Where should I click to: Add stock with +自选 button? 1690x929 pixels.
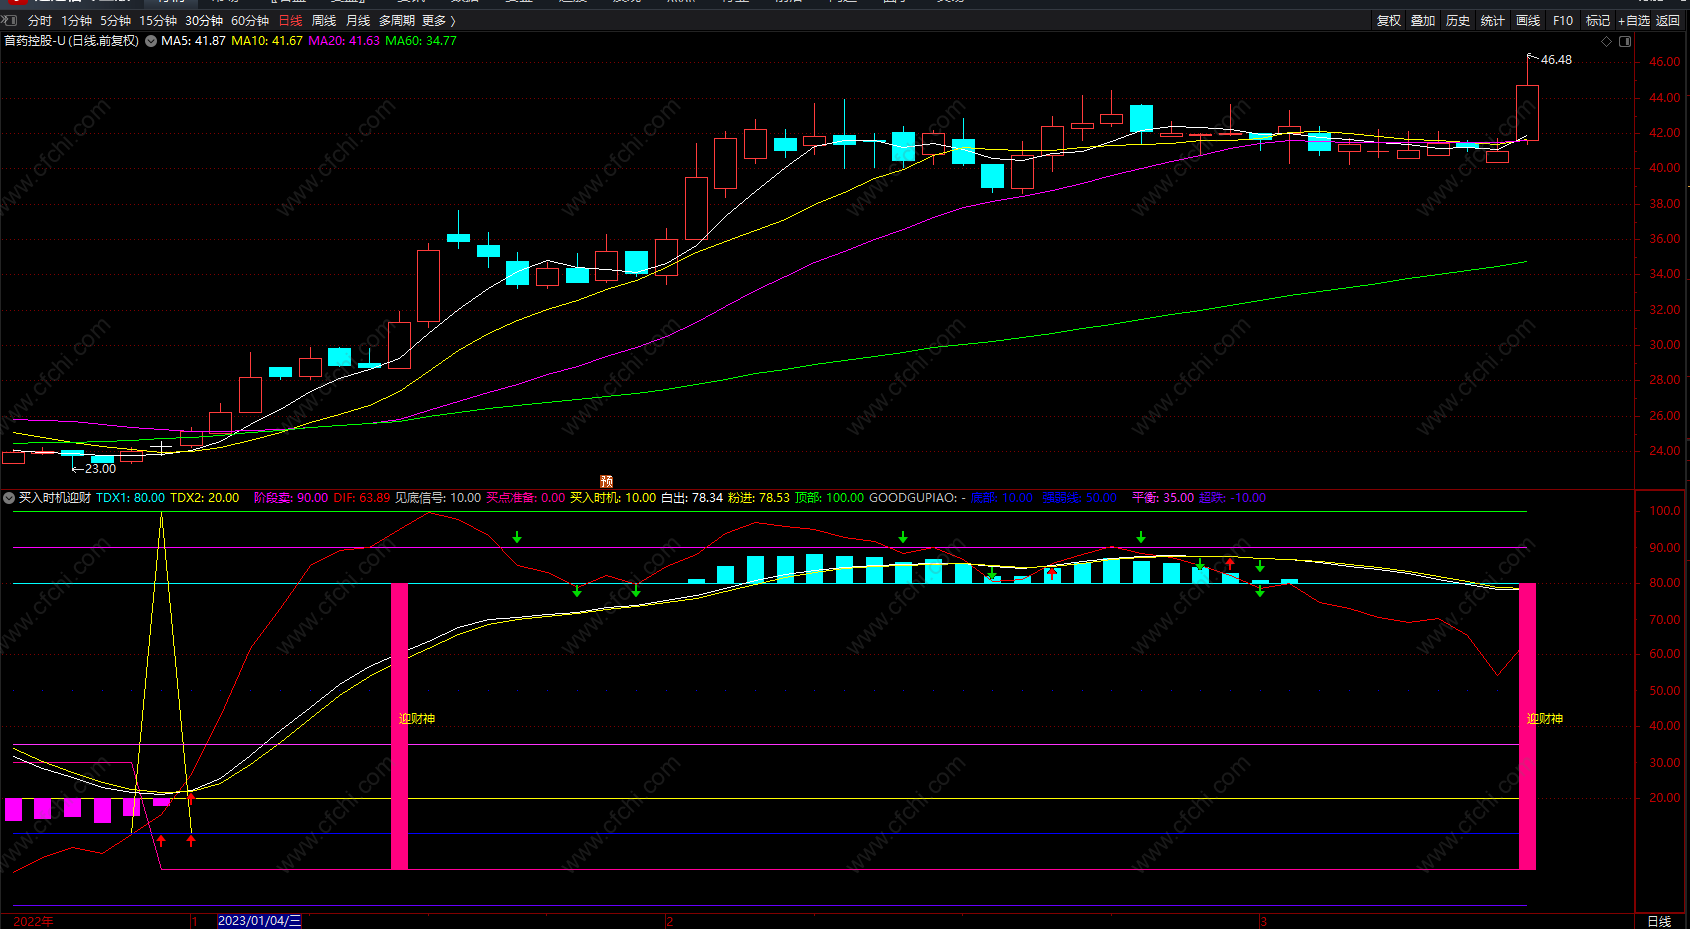[1634, 21]
